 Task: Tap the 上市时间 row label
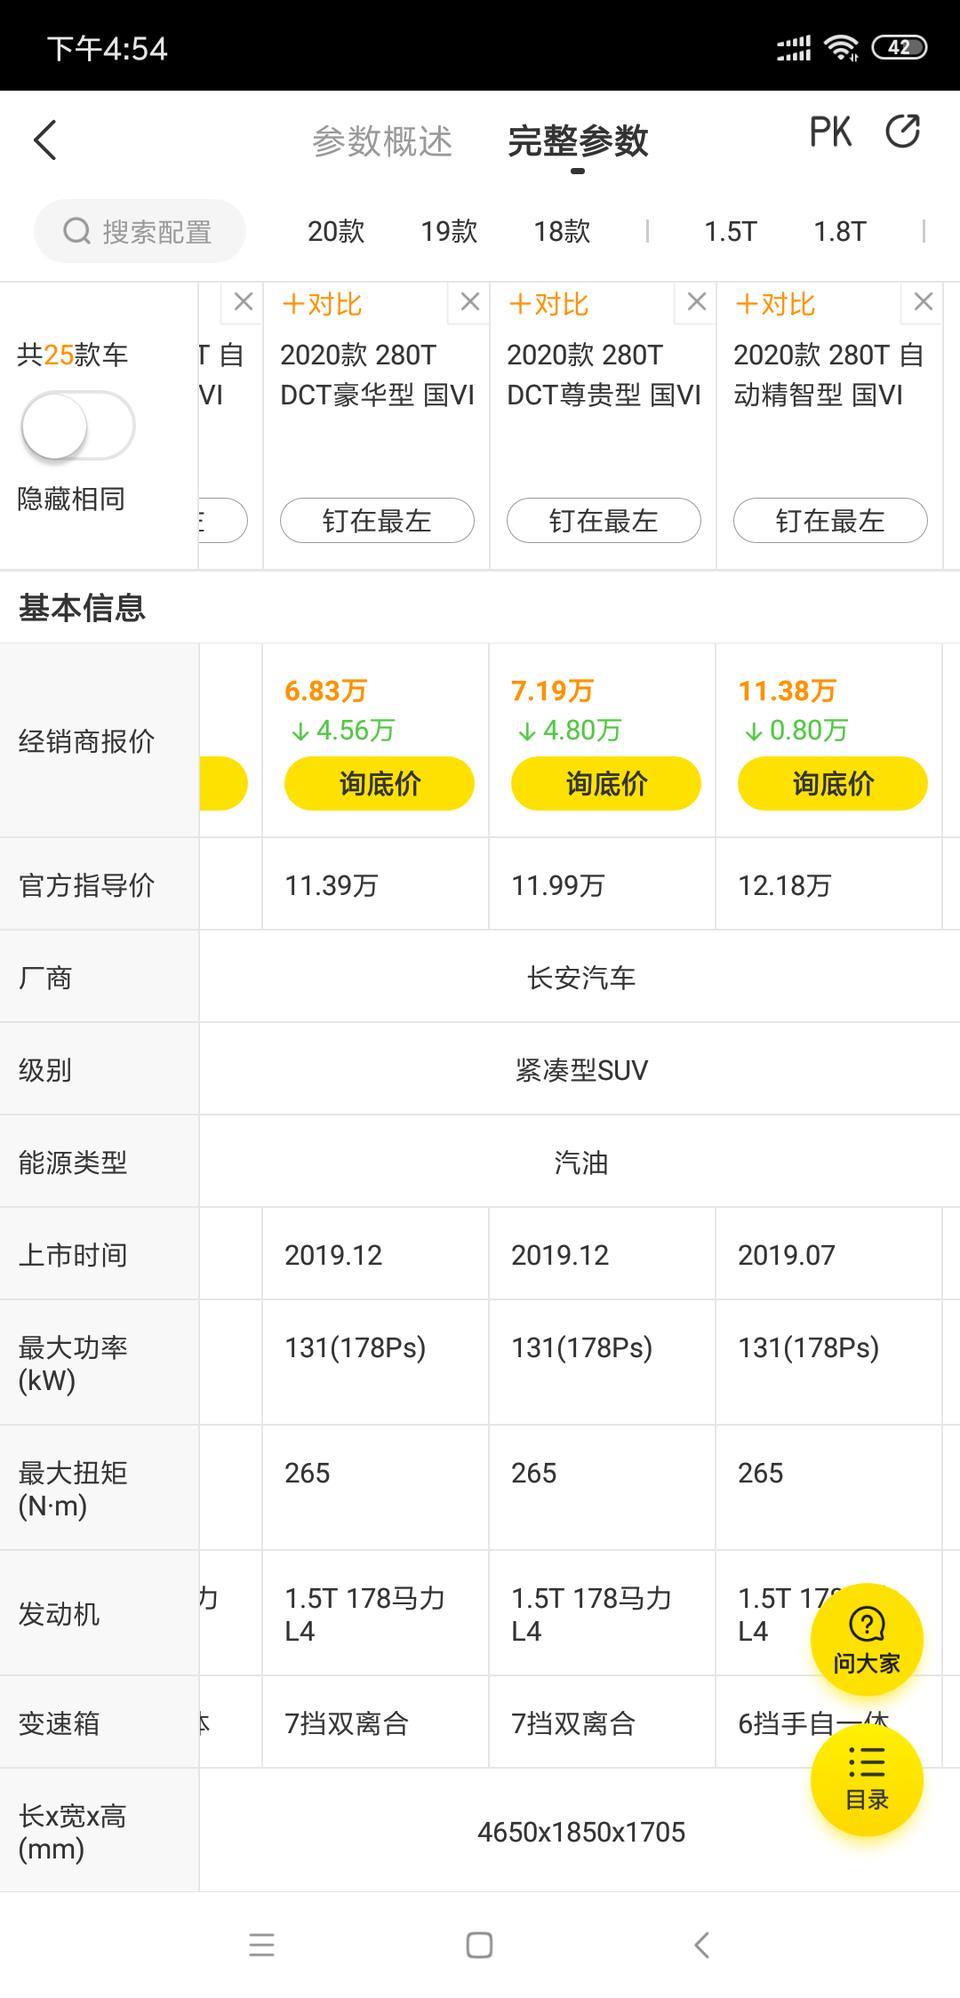pos(72,1255)
